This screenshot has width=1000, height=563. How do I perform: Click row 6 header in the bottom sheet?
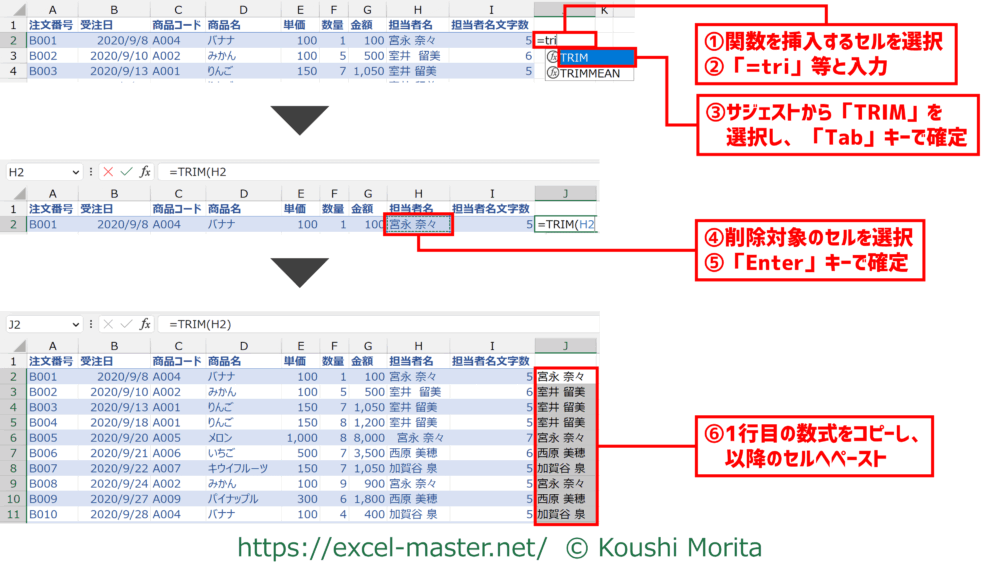tap(14, 438)
